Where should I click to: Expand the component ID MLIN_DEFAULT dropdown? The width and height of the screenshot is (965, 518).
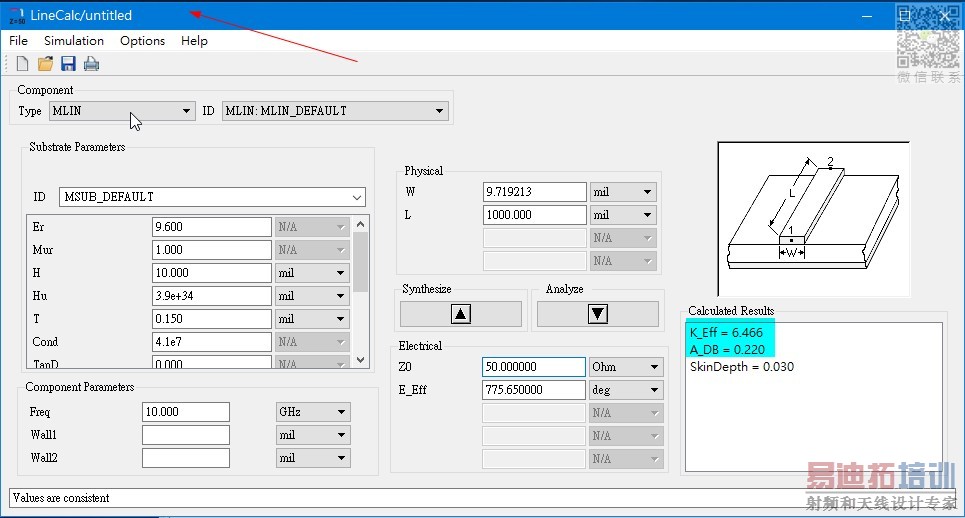pyautogui.click(x=335, y=111)
